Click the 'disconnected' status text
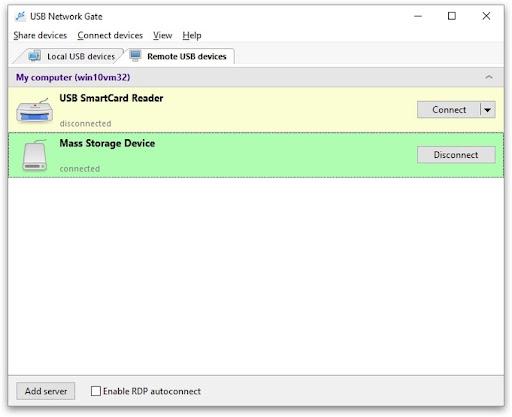512x417 pixels. 85,124
